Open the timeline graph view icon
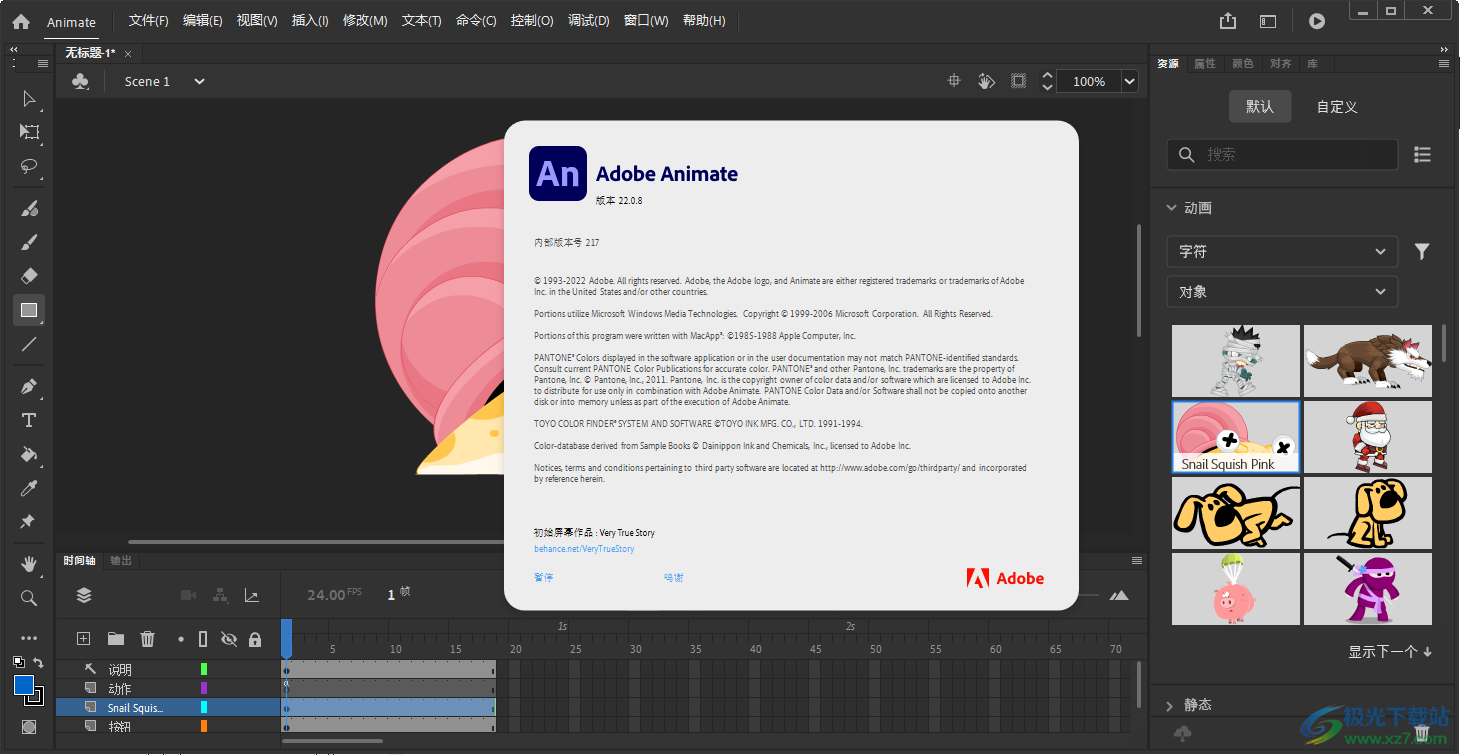This screenshot has height=755, width=1460. click(252, 595)
